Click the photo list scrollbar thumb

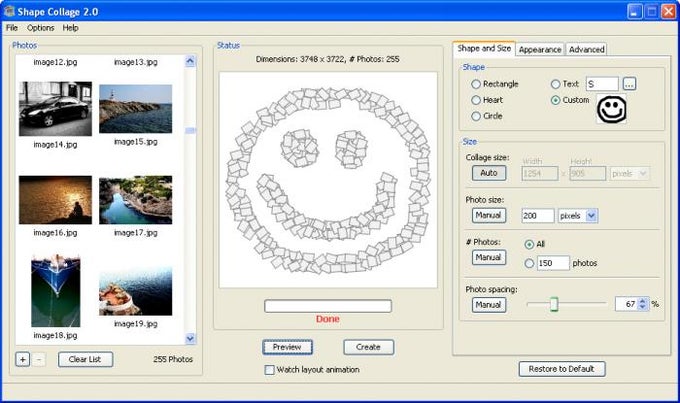(190, 131)
